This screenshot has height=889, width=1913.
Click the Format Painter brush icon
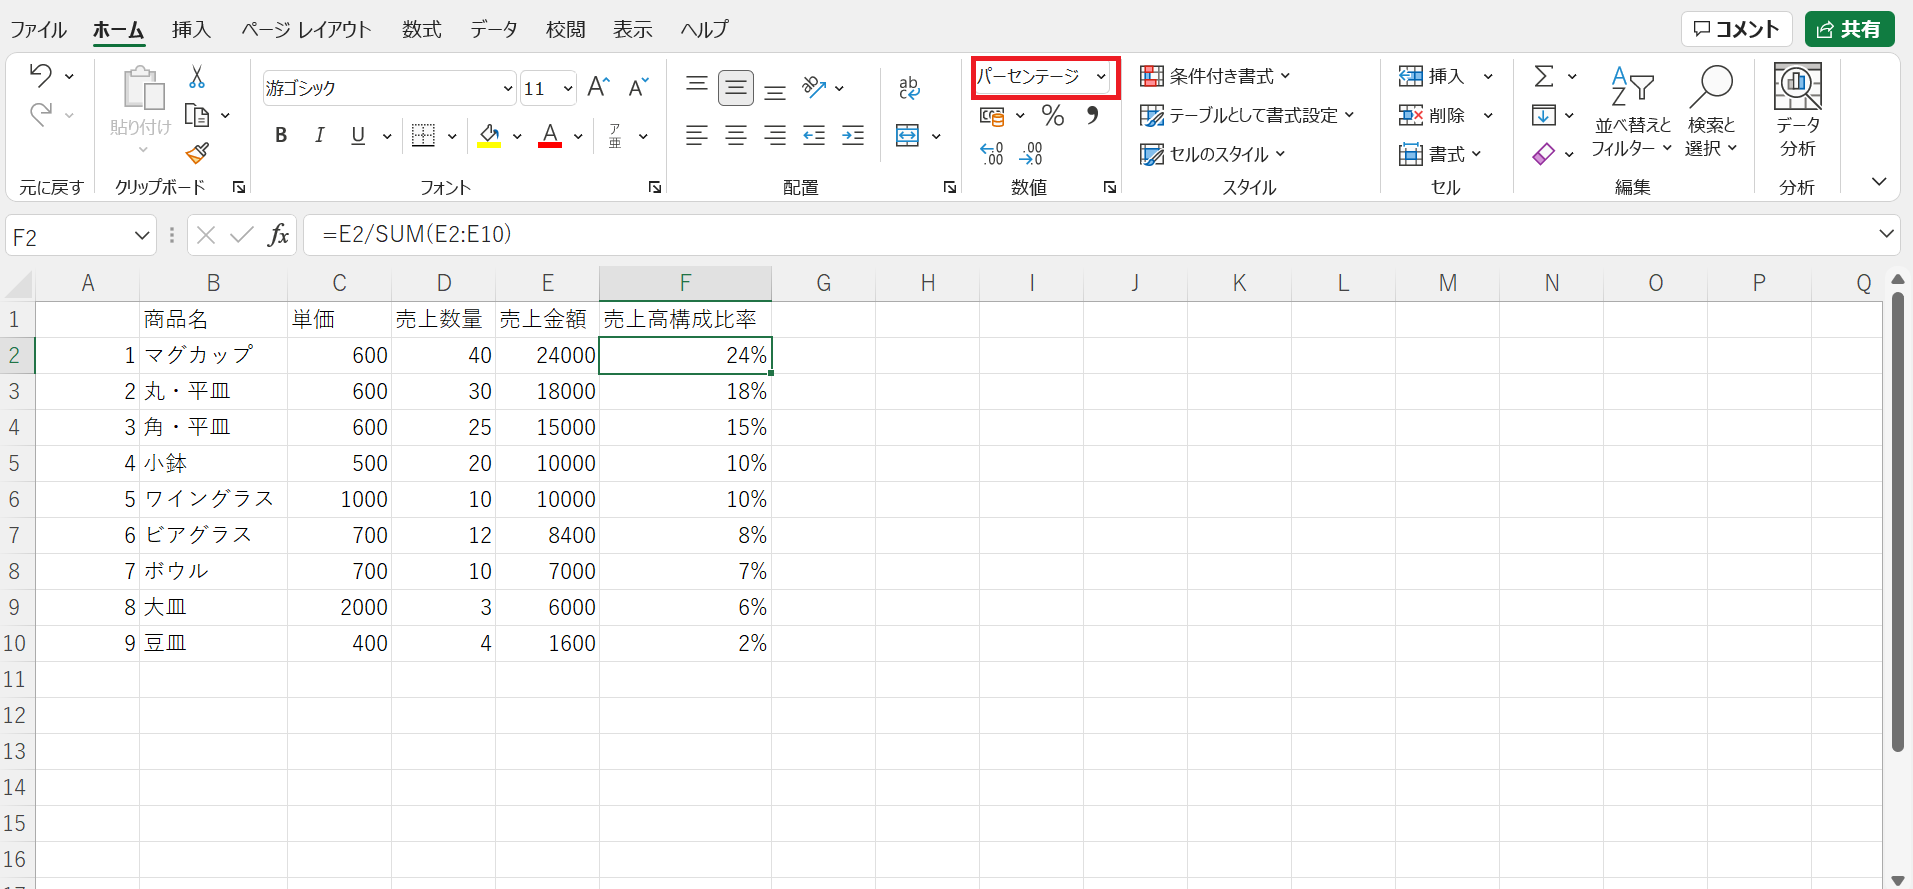point(197,153)
